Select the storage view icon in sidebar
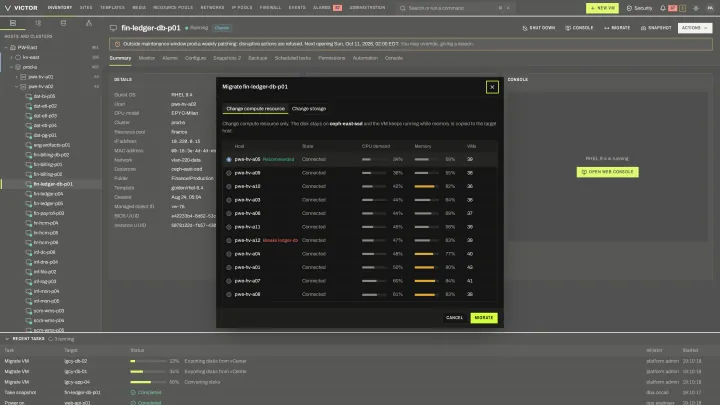This screenshot has width=720, height=405. (x=63, y=23)
